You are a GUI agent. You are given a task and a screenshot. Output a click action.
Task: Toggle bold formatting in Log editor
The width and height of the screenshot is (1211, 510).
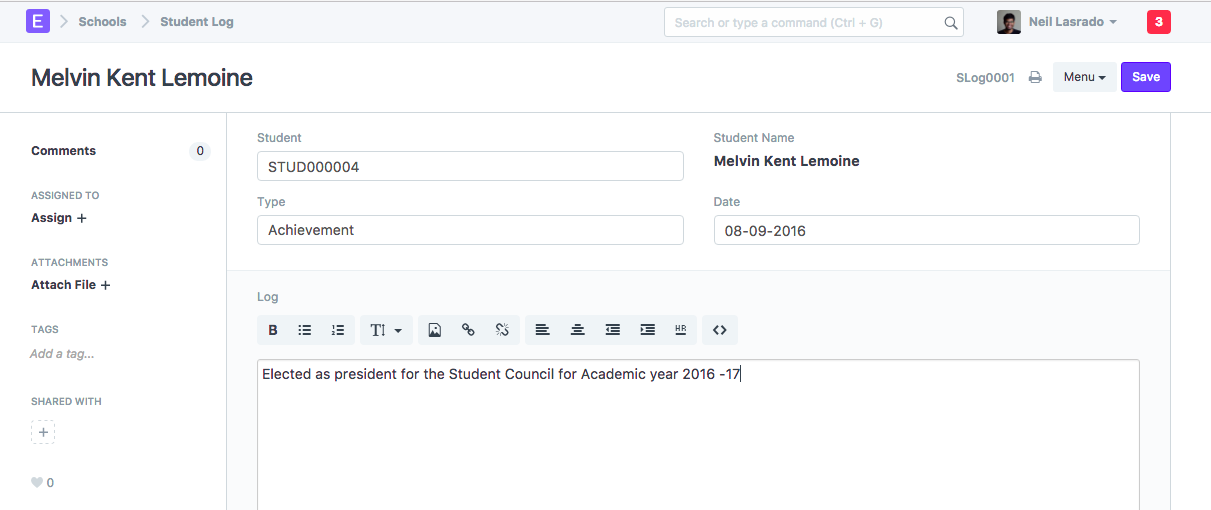coord(273,330)
